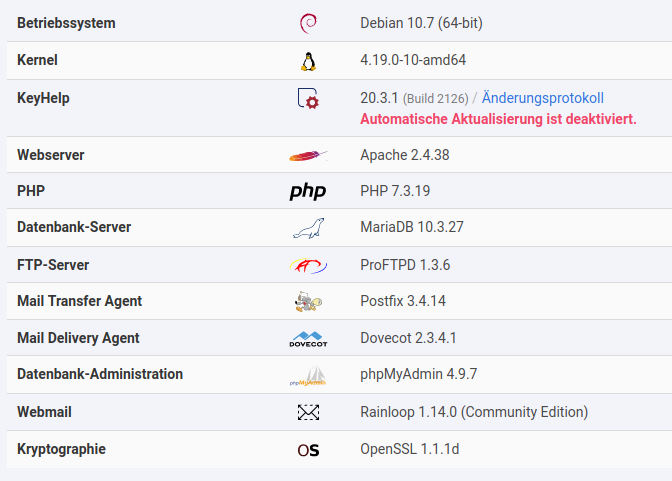Click the KeyHelp gear icon
Screen dimensions: 672x481
click(307, 99)
